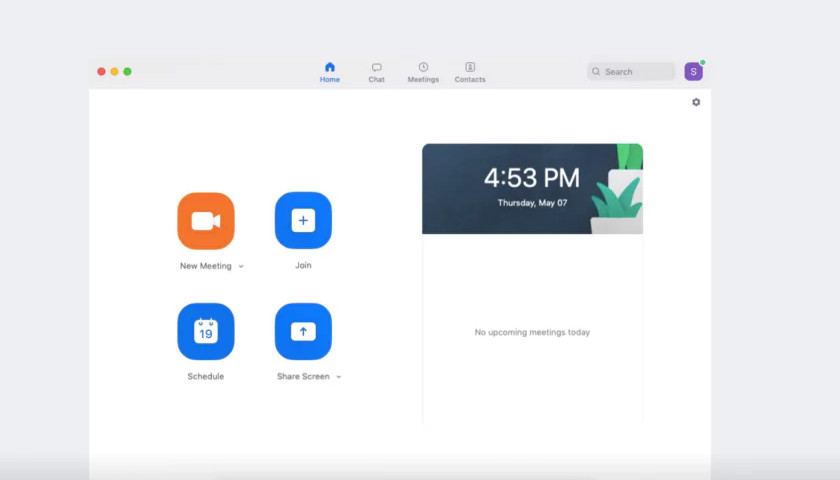Switch to the Chat tab
Viewport: 840px width, 480px height.
point(377,72)
